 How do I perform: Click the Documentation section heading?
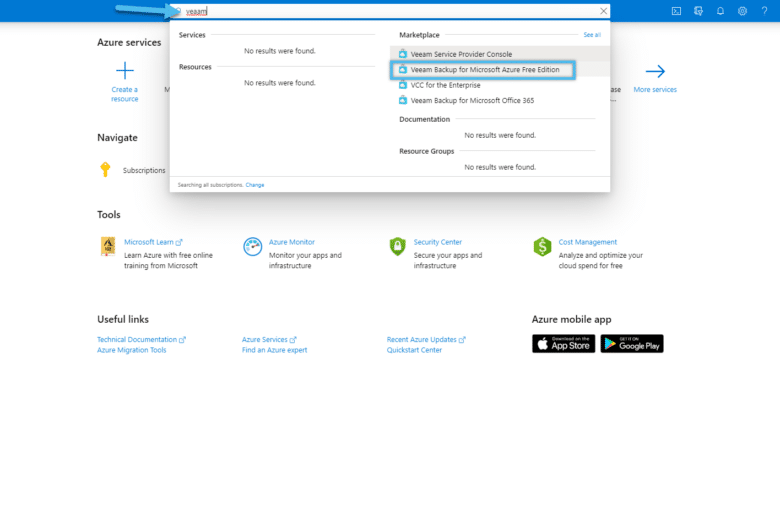[424, 119]
